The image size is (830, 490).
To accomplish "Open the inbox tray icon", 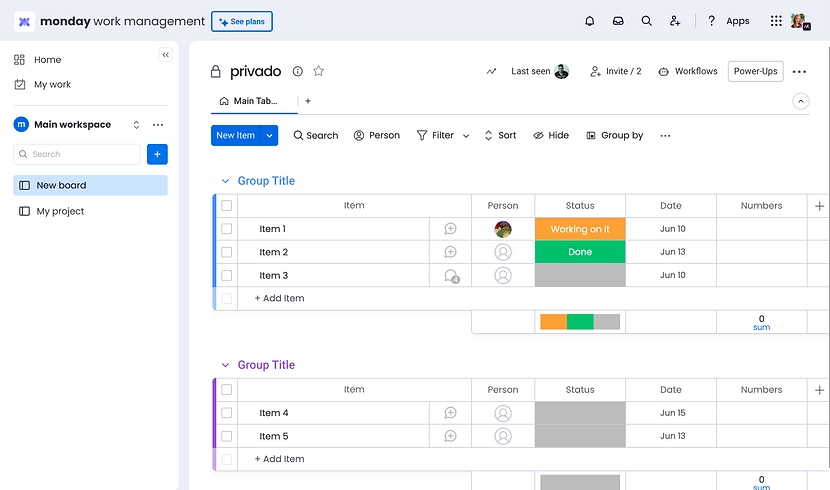I will tap(618, 21).
